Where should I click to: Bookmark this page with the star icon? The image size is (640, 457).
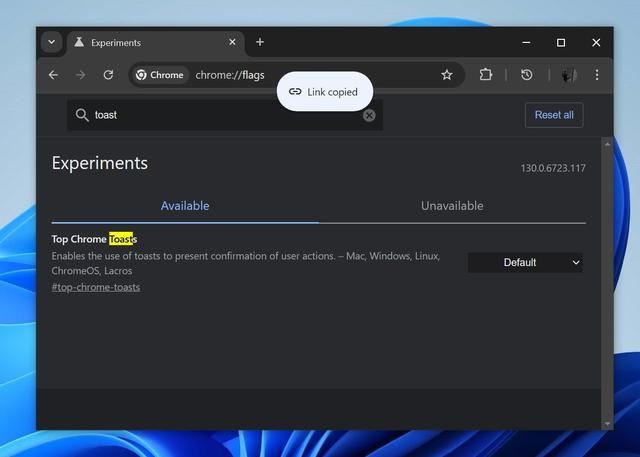click(447, 75)
